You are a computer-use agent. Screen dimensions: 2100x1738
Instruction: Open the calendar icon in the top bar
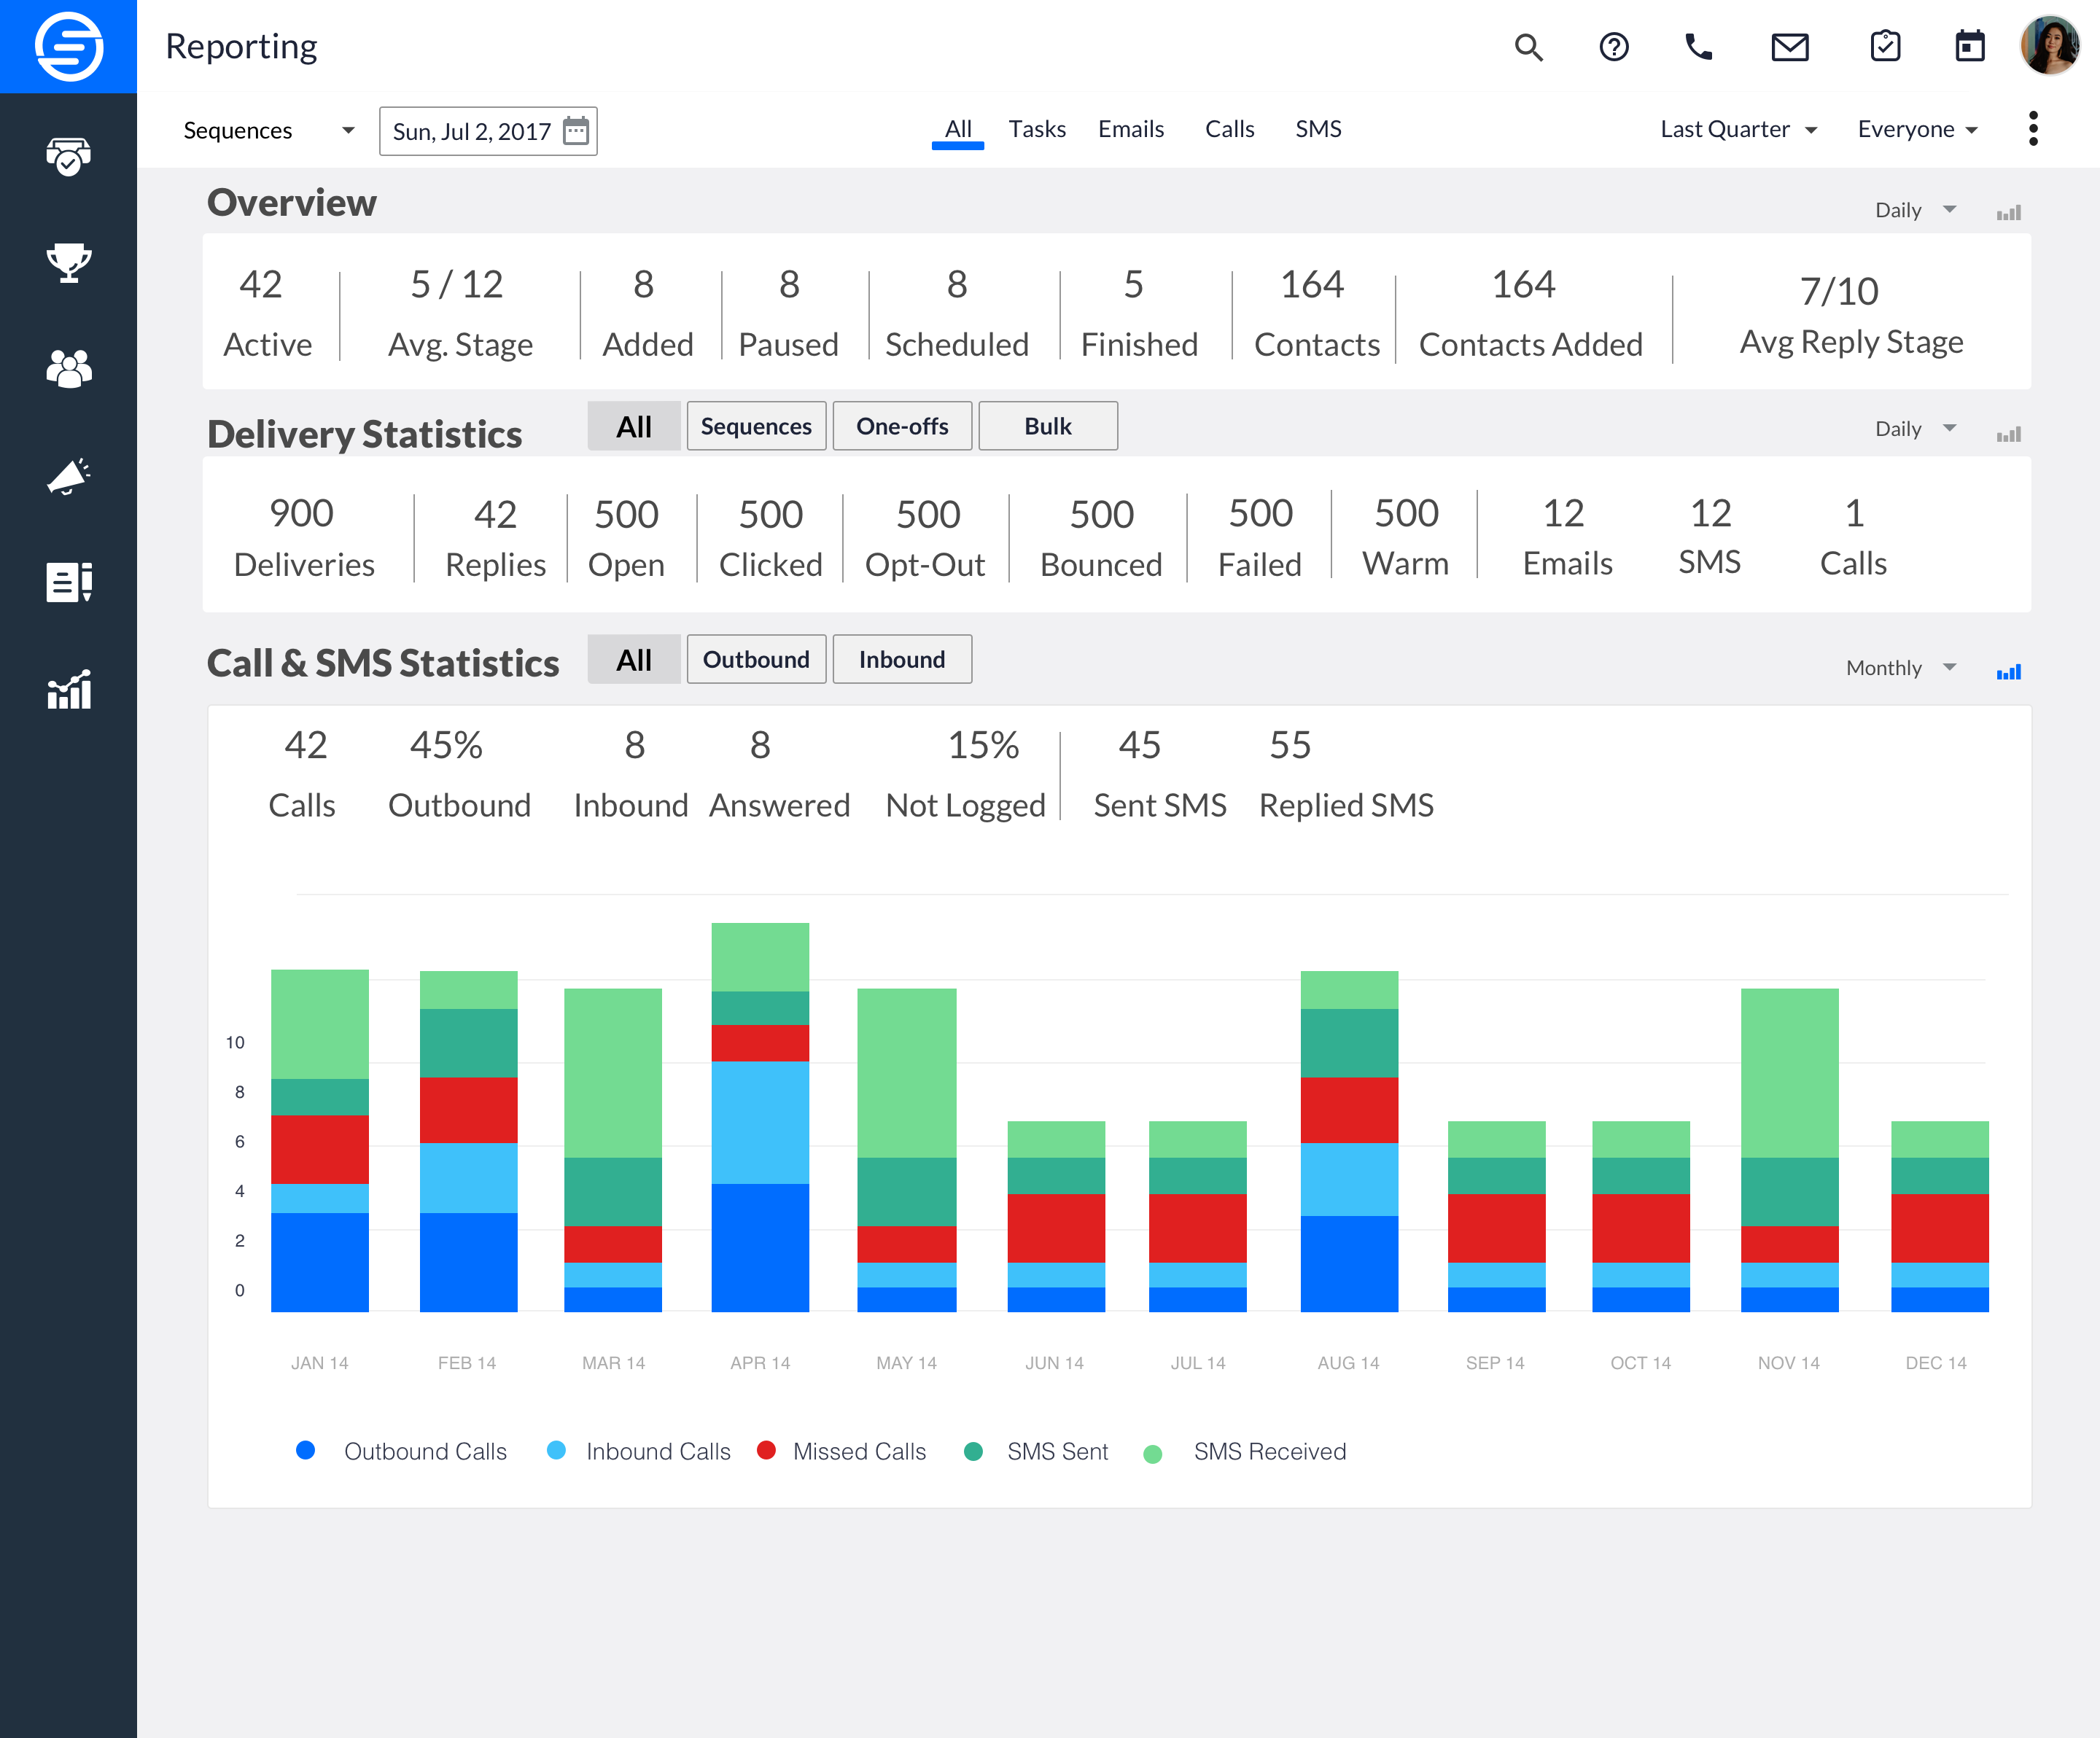[1968, 47]
